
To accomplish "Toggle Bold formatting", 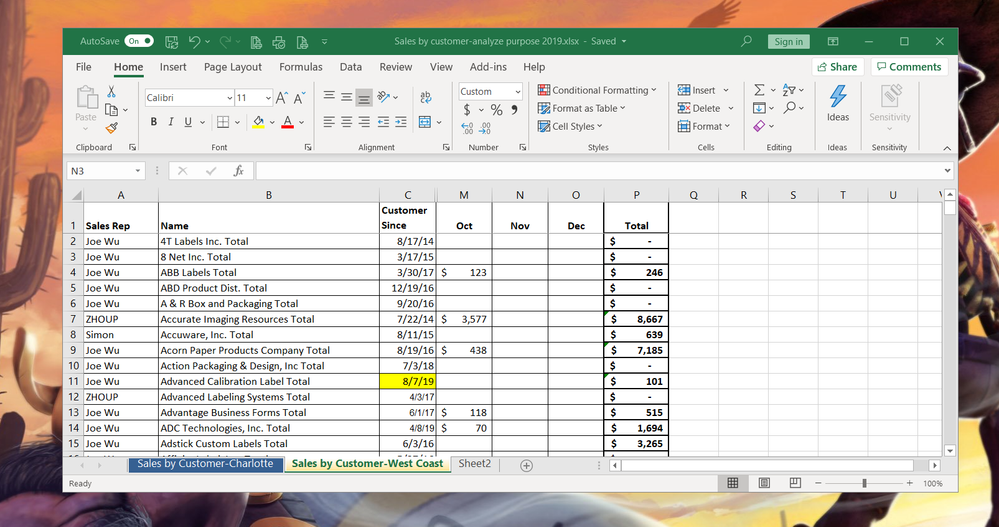I will coord(154,122).
